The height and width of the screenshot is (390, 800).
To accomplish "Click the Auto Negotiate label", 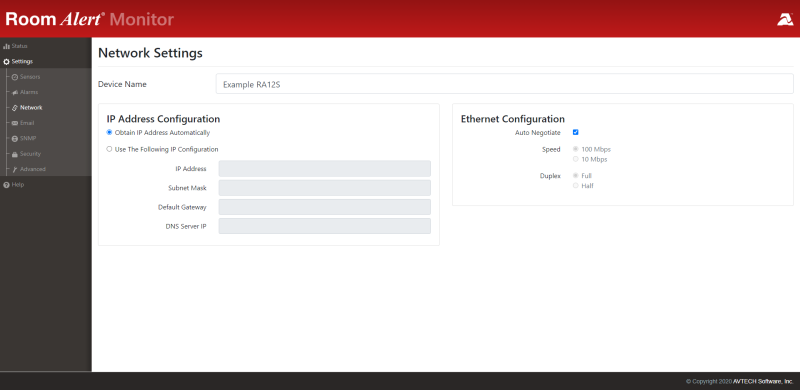I will click(538, 133).
